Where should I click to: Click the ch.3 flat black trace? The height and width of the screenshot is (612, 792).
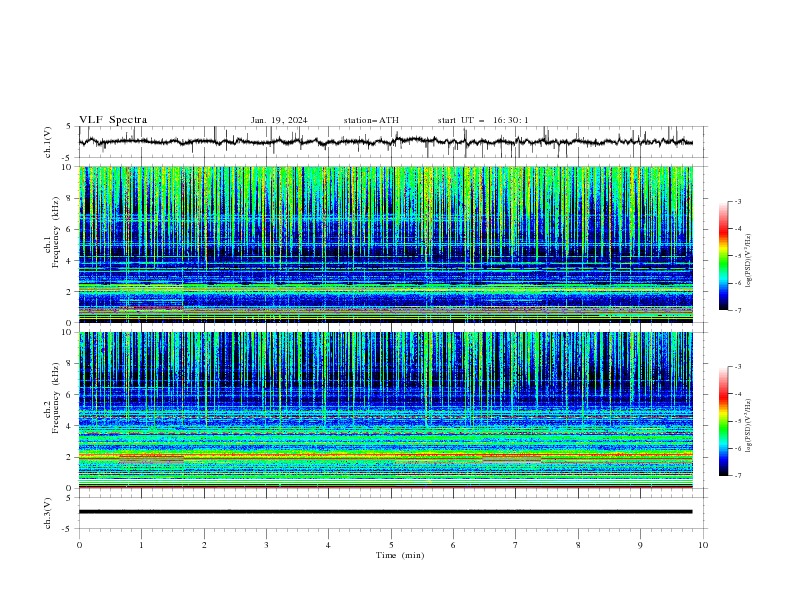pyautogui.click(x=385, y=512)
